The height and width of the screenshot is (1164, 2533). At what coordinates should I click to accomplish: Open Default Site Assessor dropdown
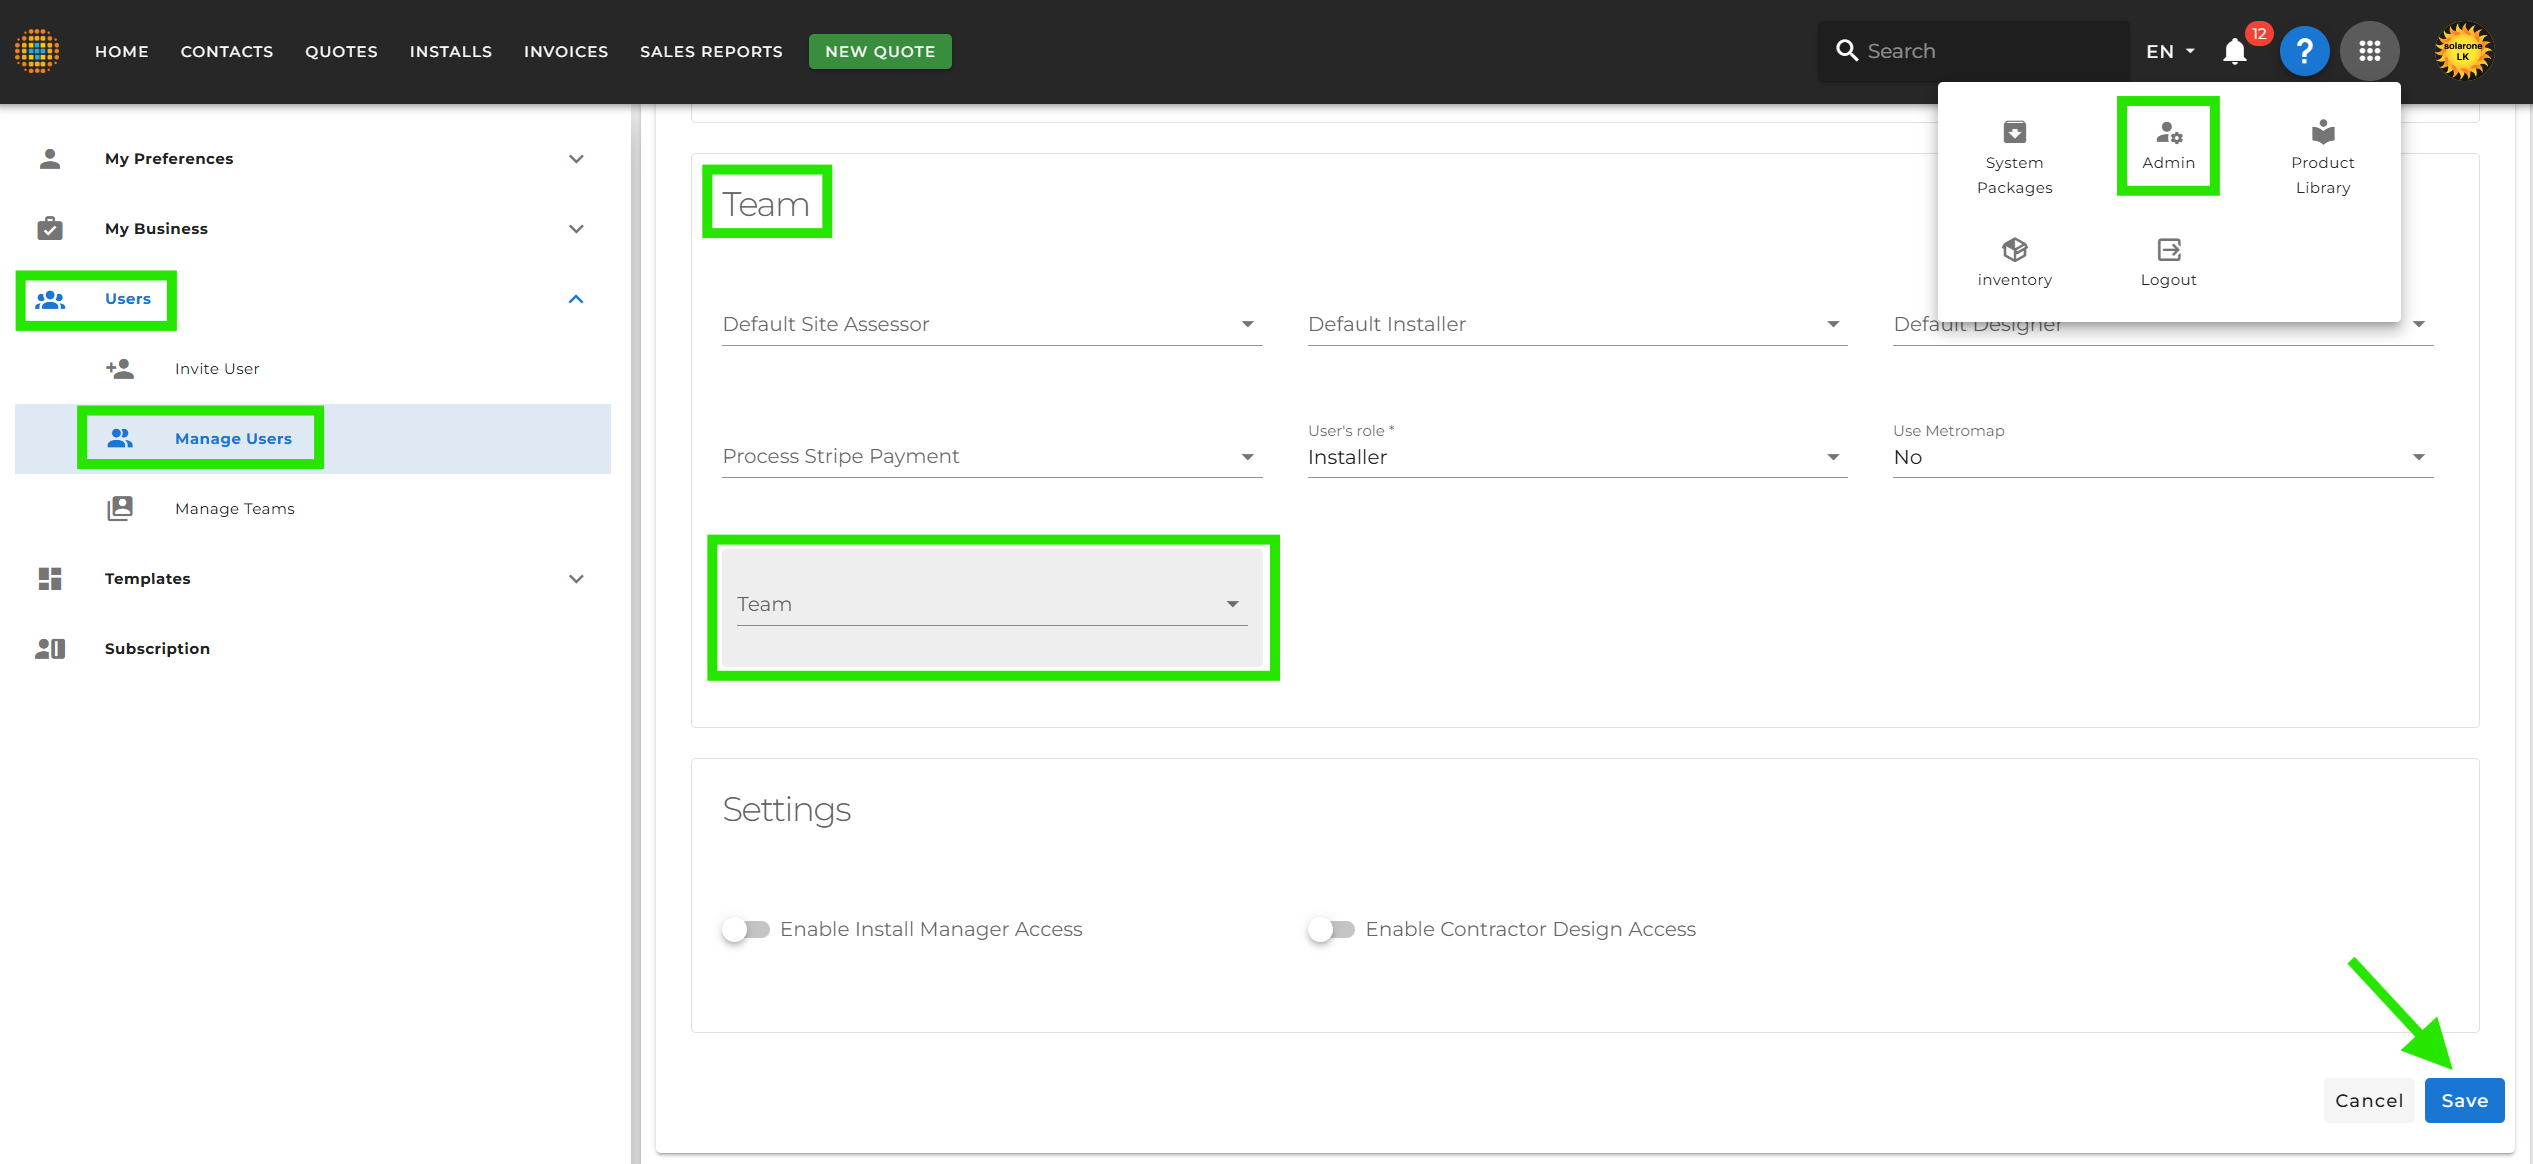point(991,324)
